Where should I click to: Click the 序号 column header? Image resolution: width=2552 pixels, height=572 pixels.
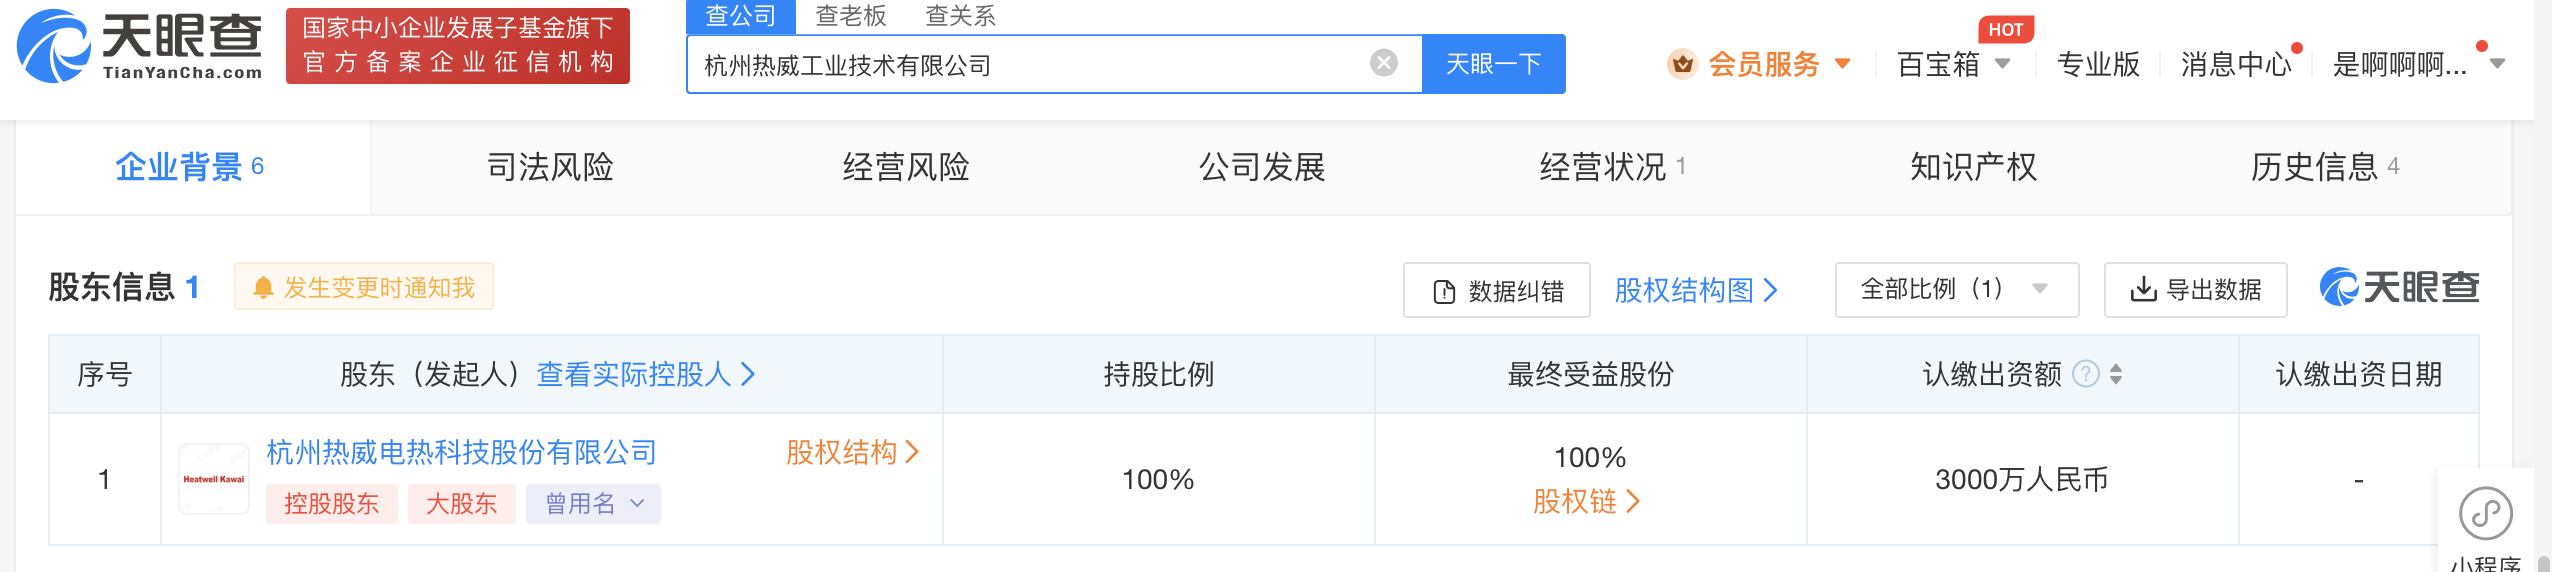click(x=105, y=375)
